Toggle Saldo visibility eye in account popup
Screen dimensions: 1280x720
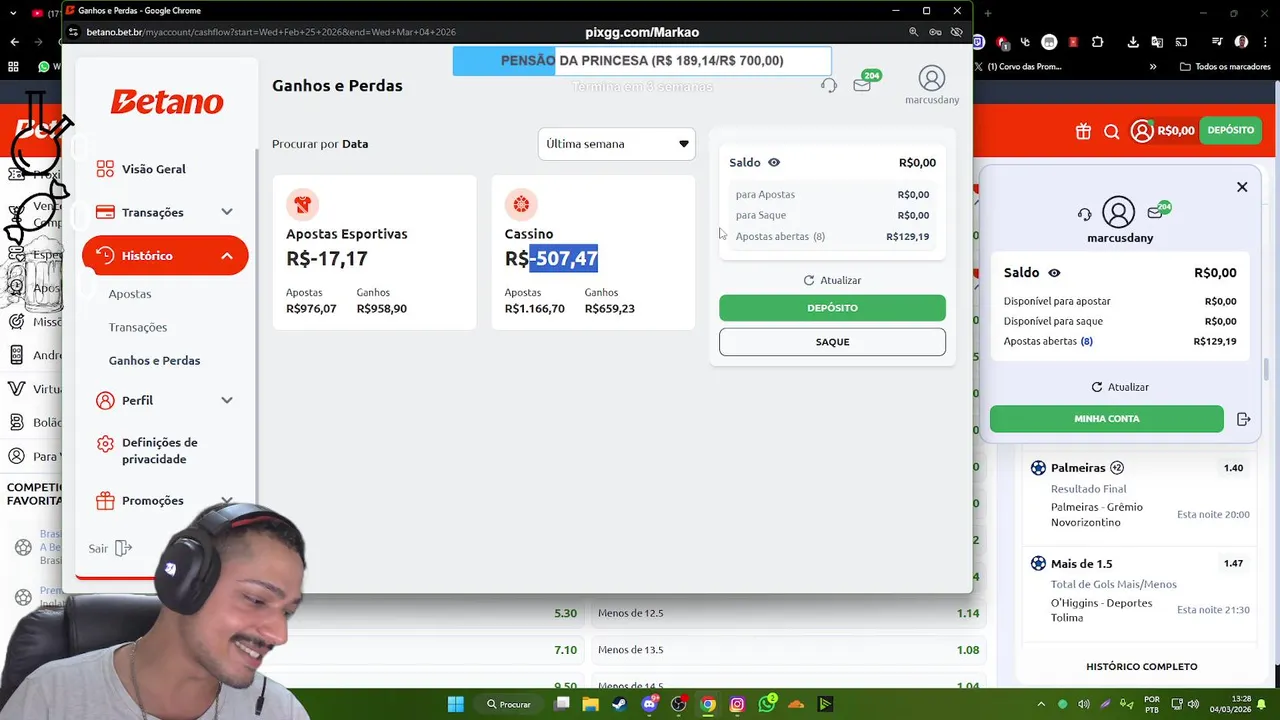click(774, 162)
